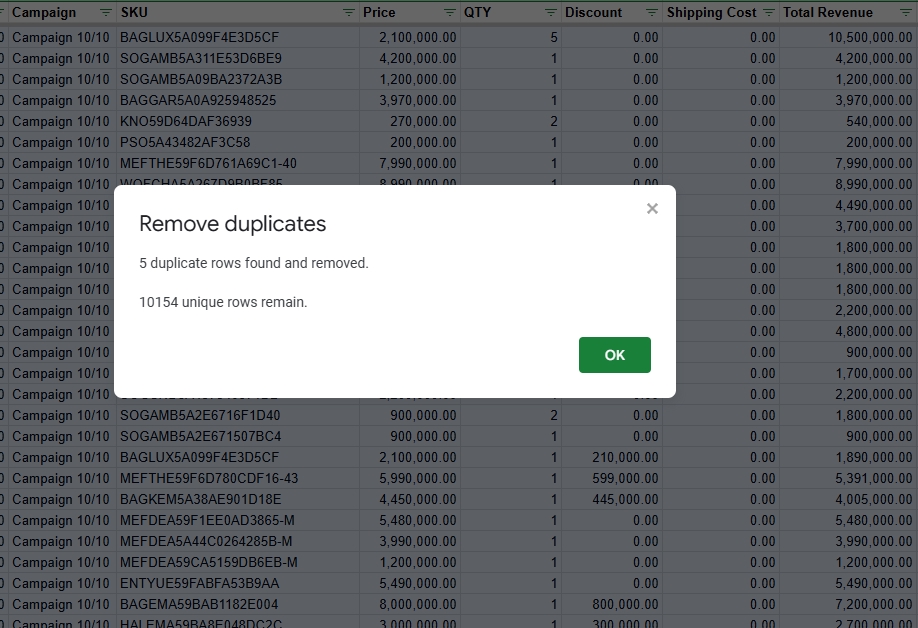
Task: Open the SKU column filter
Action: (x=348, y=12)
